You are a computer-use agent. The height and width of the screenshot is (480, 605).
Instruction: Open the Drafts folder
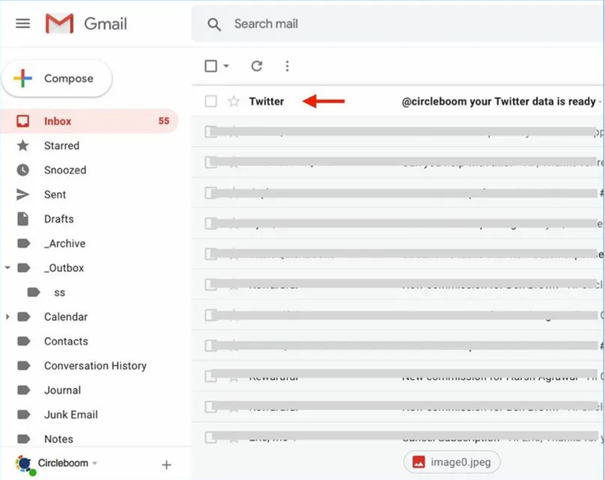point(59,219)
